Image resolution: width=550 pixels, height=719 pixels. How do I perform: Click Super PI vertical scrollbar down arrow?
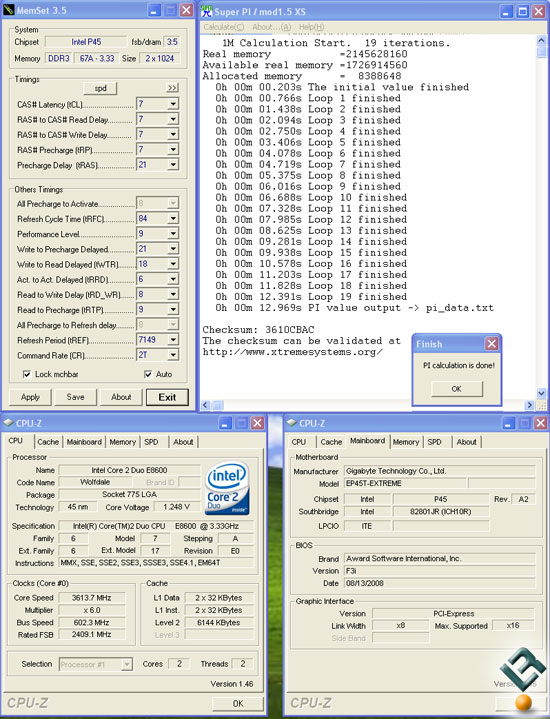pos(541,393)
